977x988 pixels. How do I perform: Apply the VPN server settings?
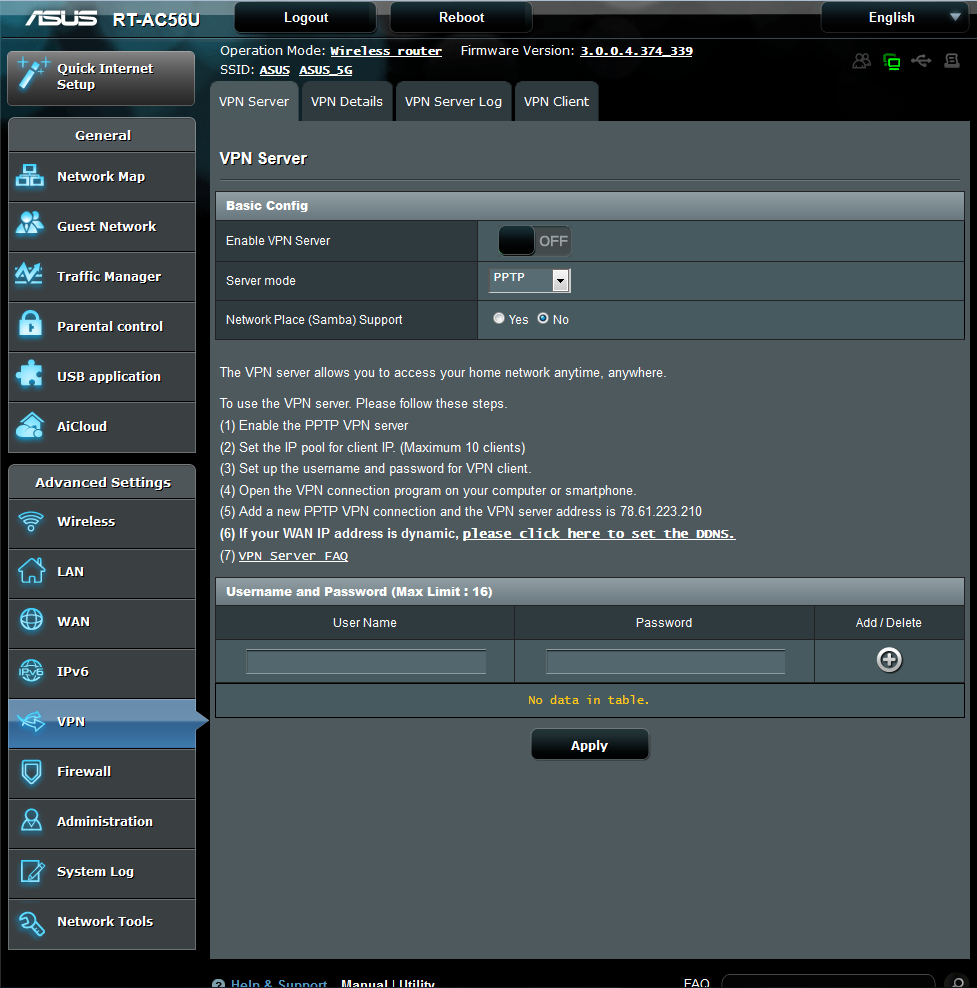point(590,745)
